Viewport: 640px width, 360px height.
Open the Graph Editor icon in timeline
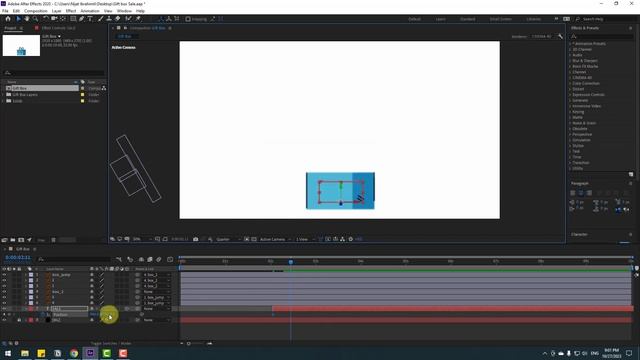170,259
